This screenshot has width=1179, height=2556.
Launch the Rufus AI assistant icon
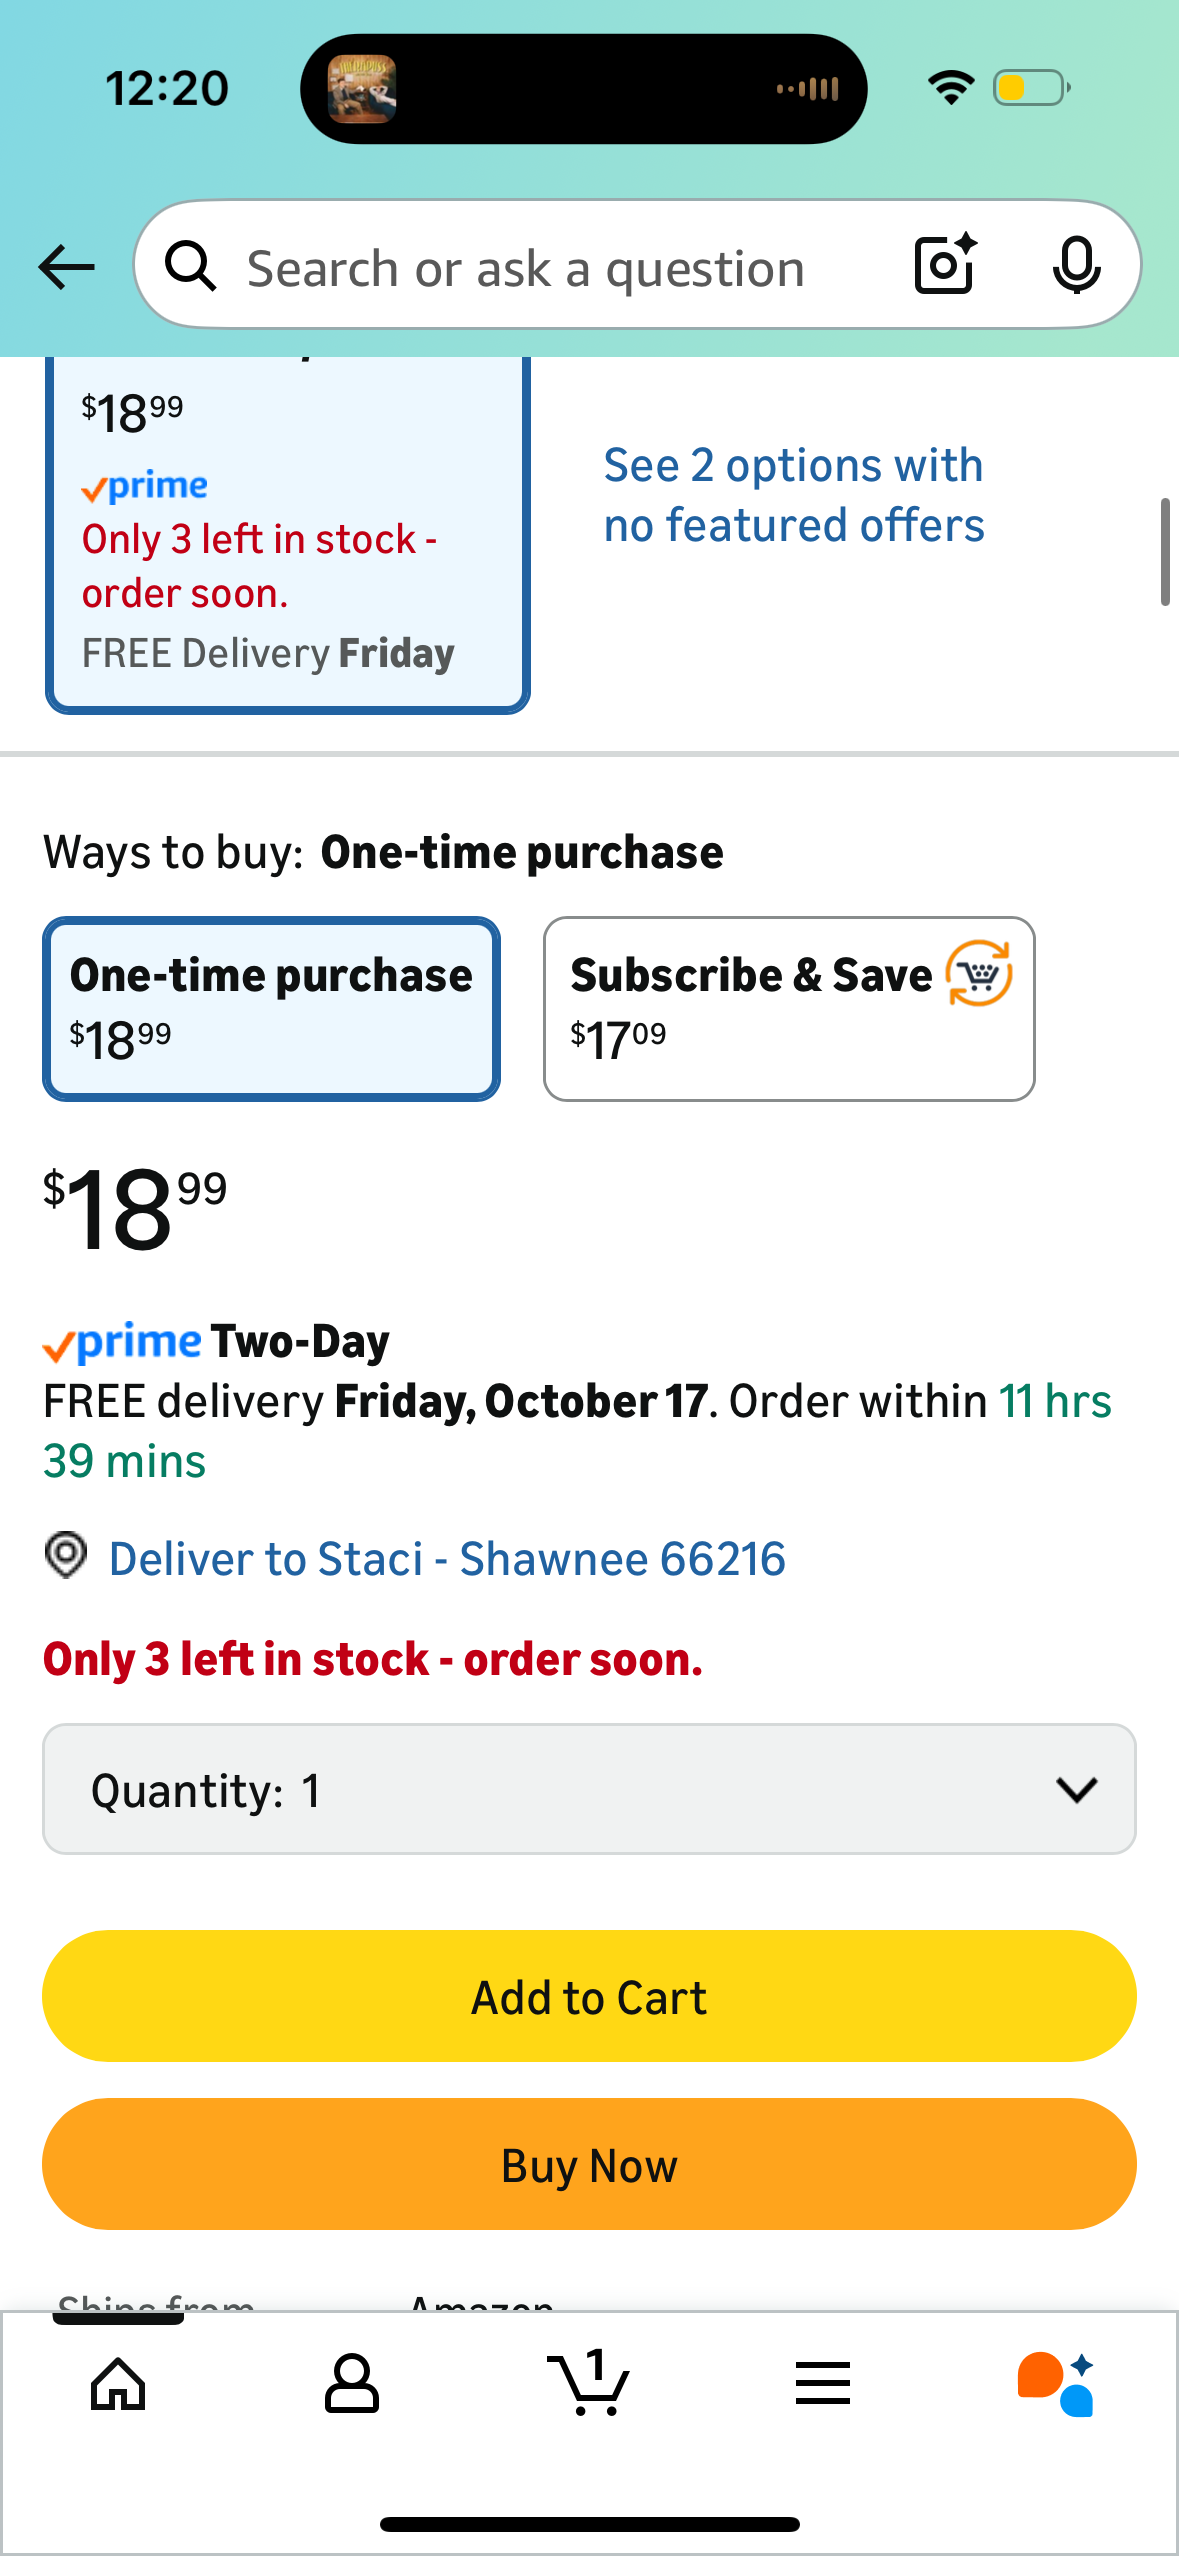(x=1056, y=2384)
